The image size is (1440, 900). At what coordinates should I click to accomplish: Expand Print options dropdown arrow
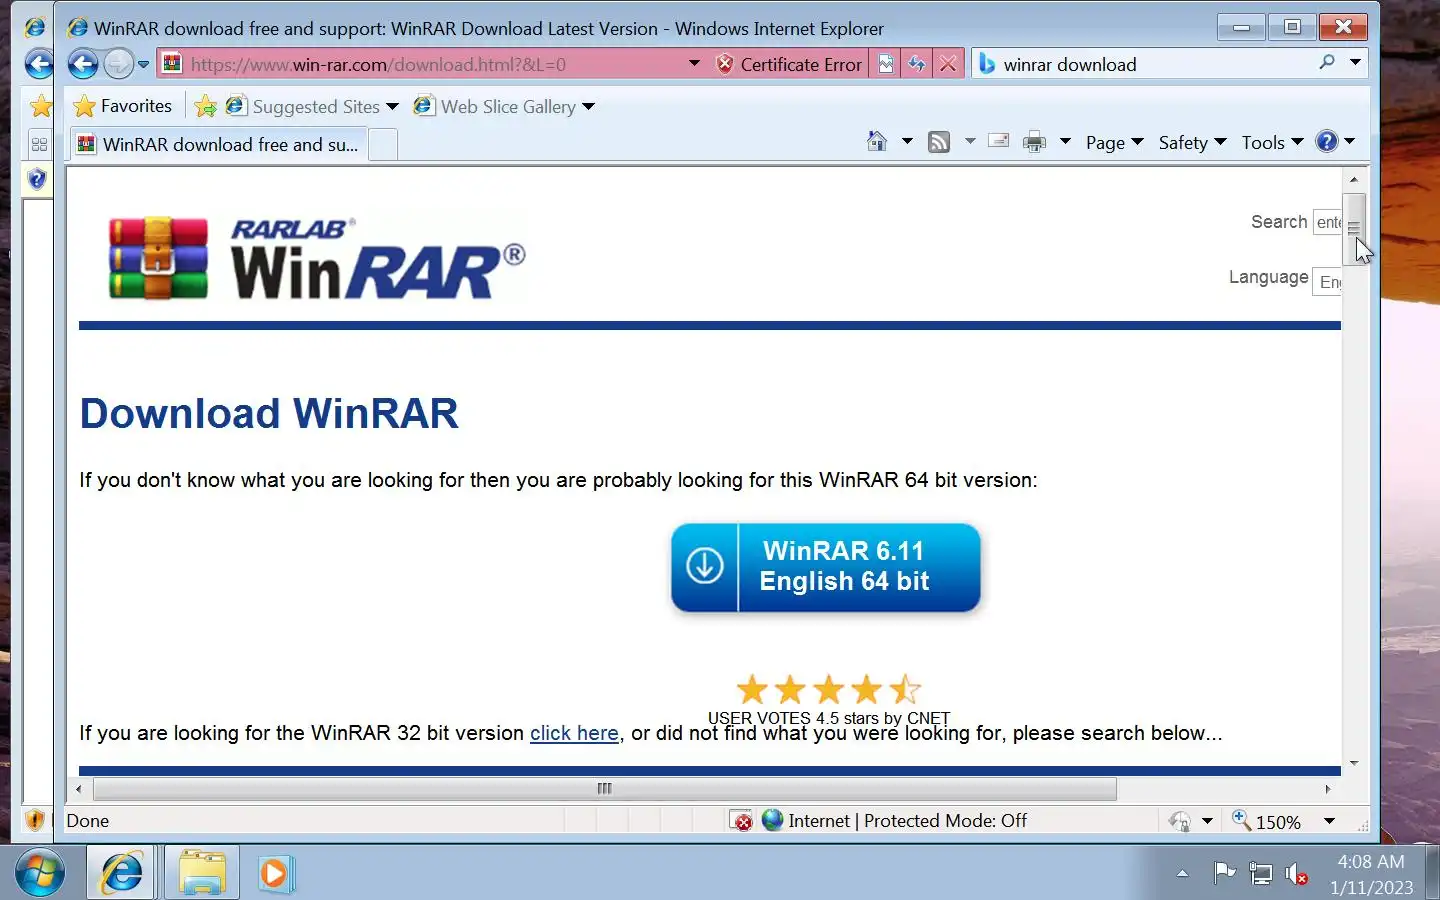pos(1065,142)
